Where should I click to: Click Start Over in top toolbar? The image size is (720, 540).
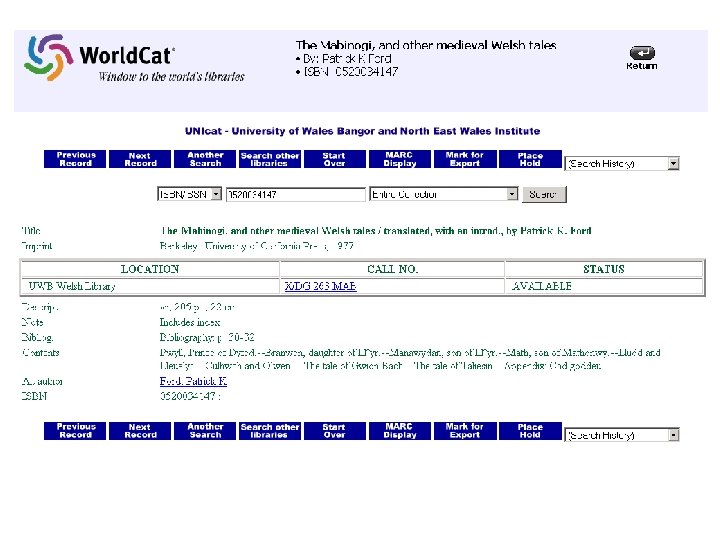tap(335, 159)
